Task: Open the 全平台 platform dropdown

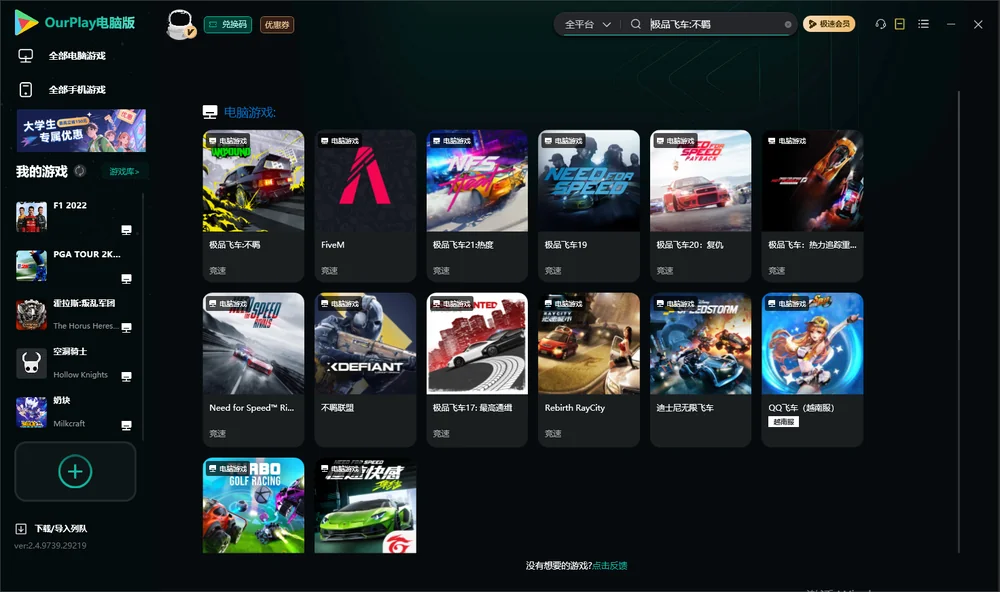Action: (587, 24)
